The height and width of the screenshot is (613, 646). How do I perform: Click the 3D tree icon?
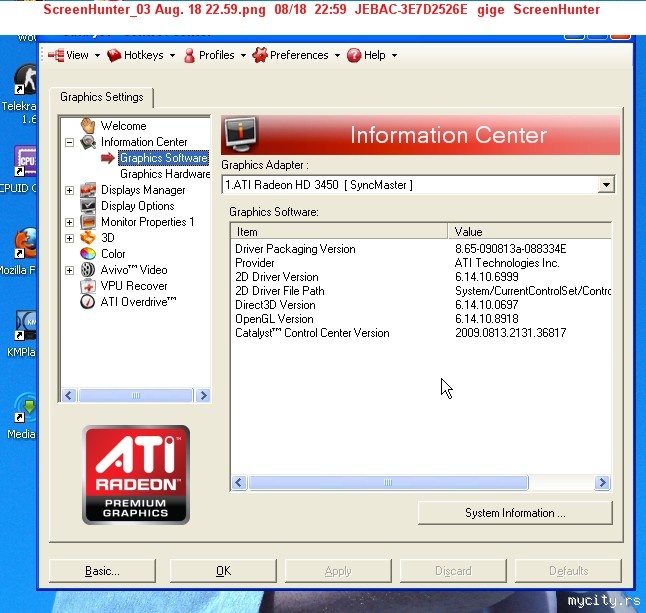[x=88, y=238]
